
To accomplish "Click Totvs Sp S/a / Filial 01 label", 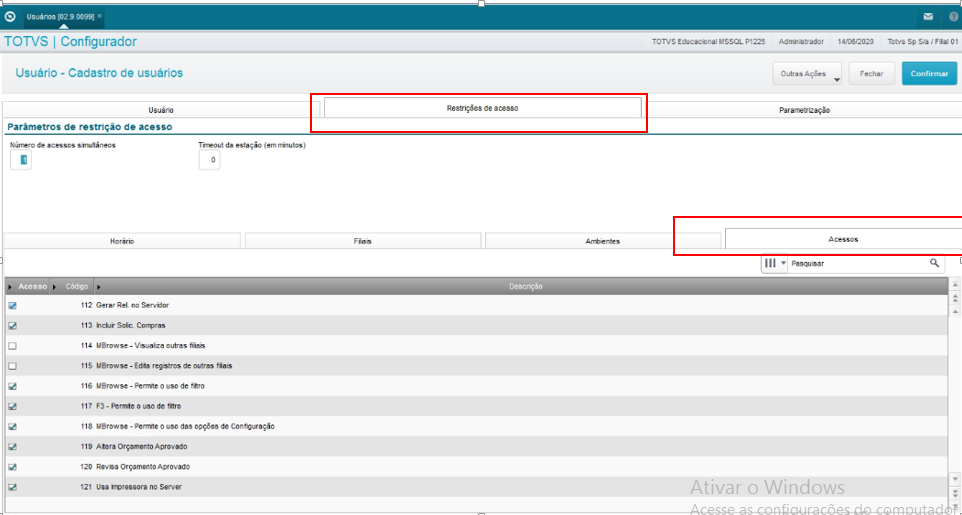I will click(x=923, y=42).
